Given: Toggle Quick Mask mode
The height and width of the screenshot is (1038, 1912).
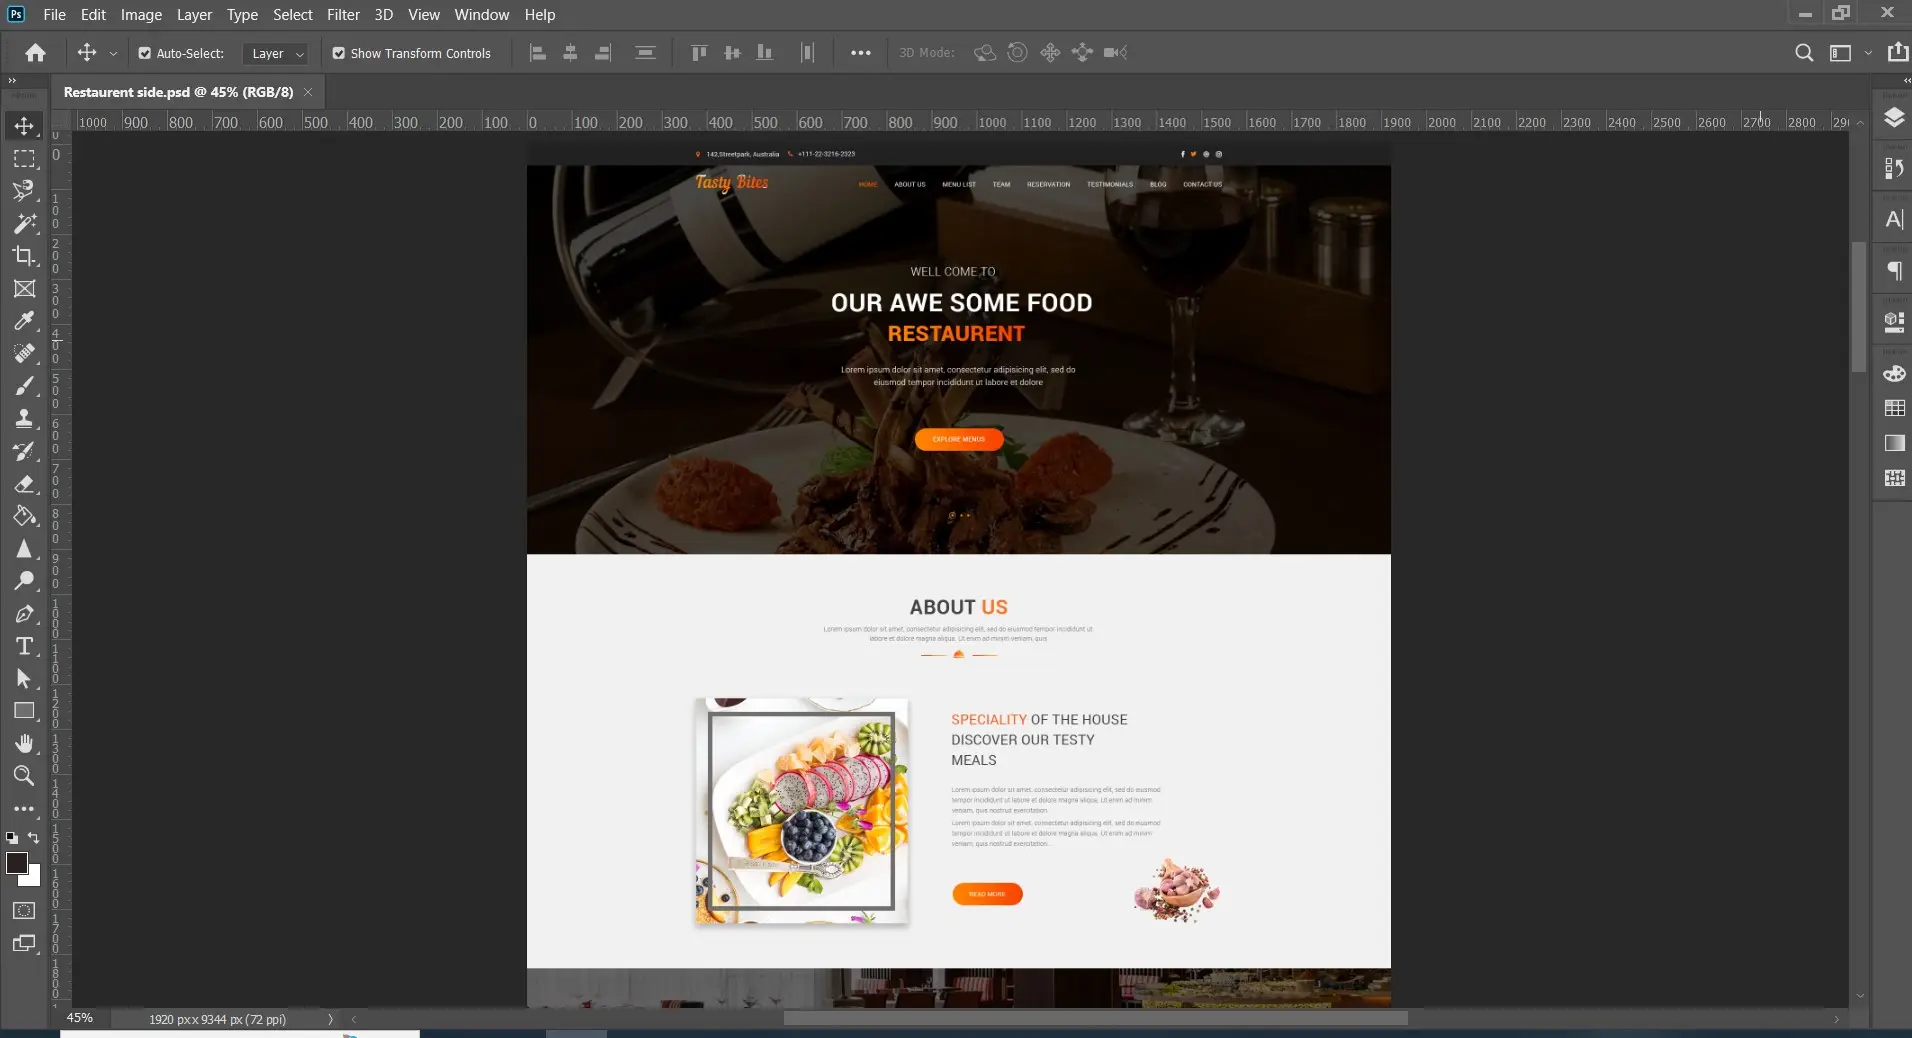Looking at the screenshot, I should (24, 911).
